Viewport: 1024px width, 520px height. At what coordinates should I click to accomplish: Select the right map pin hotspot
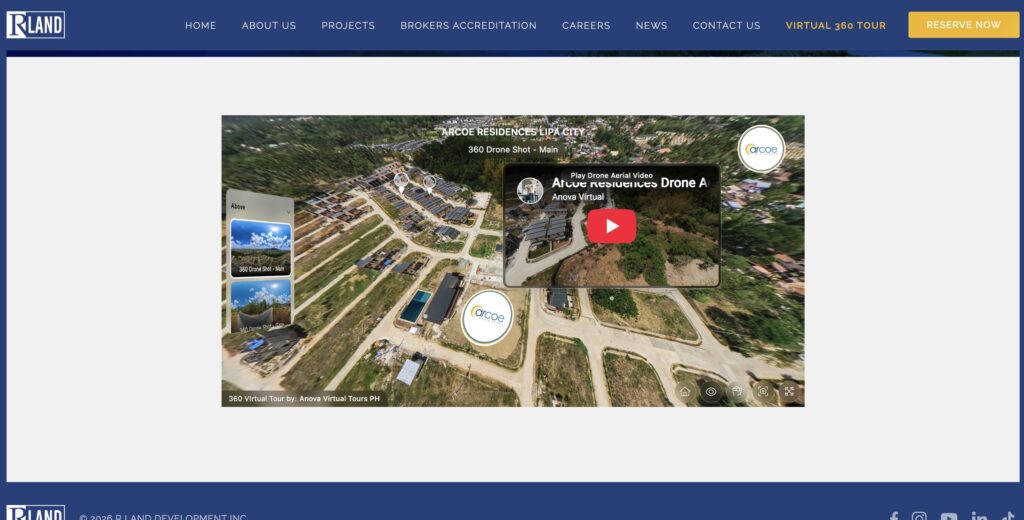[x=429, y=184]
